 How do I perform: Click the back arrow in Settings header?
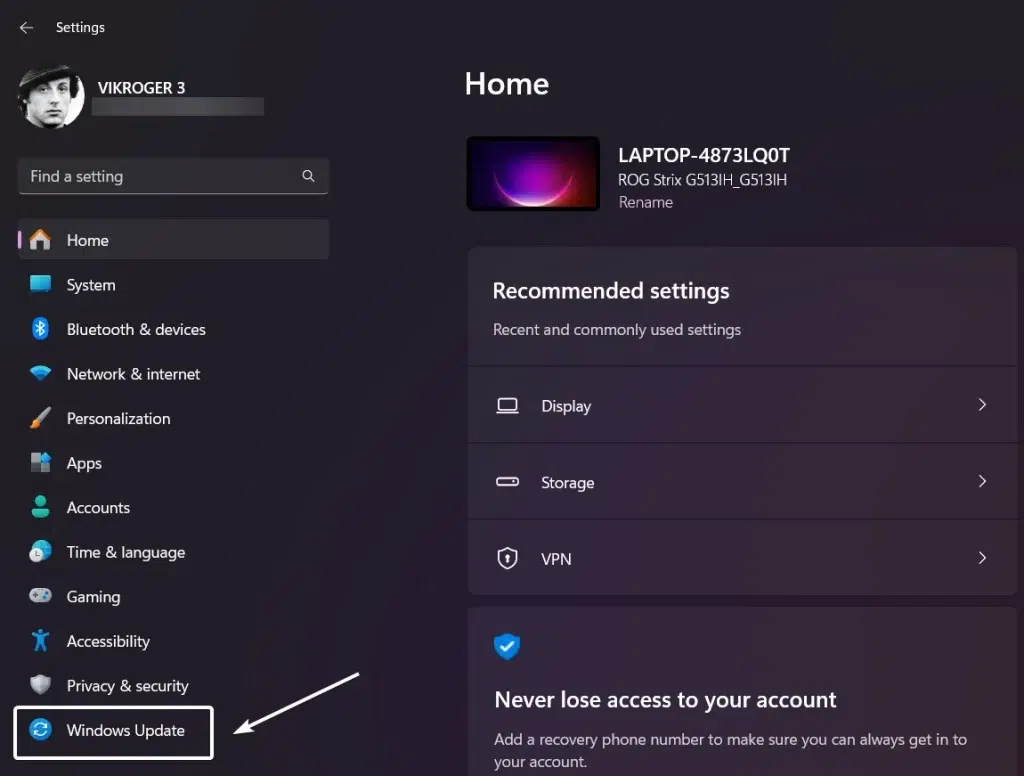coord(26,27)
